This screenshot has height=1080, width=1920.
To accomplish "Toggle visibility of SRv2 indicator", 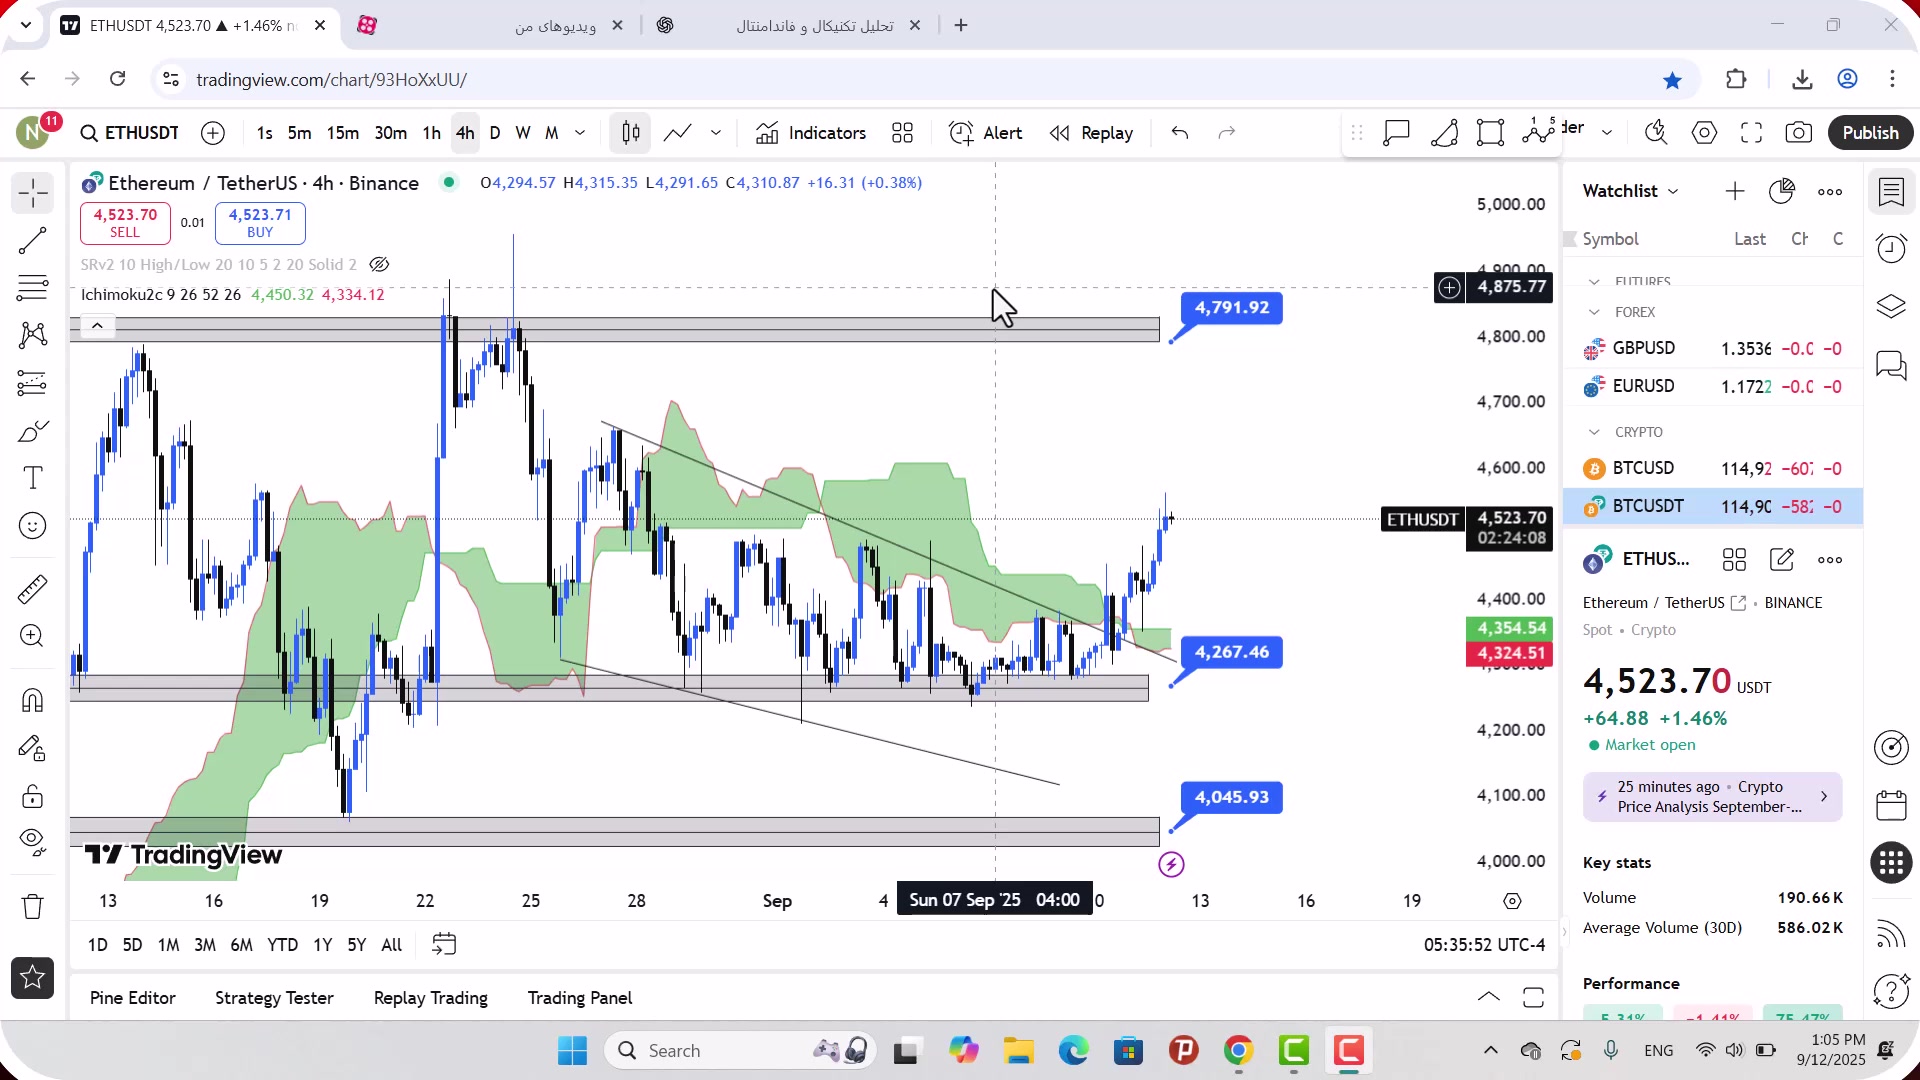I will pos(379,265).
